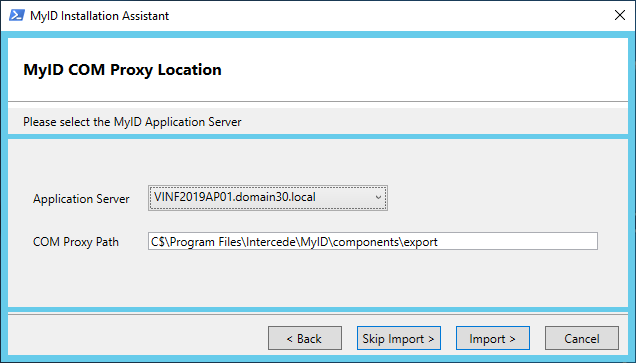Click the 'Please select the MyID Application Server' text
The height and width of the screenshot is (363, 636).
click(132, 122)
